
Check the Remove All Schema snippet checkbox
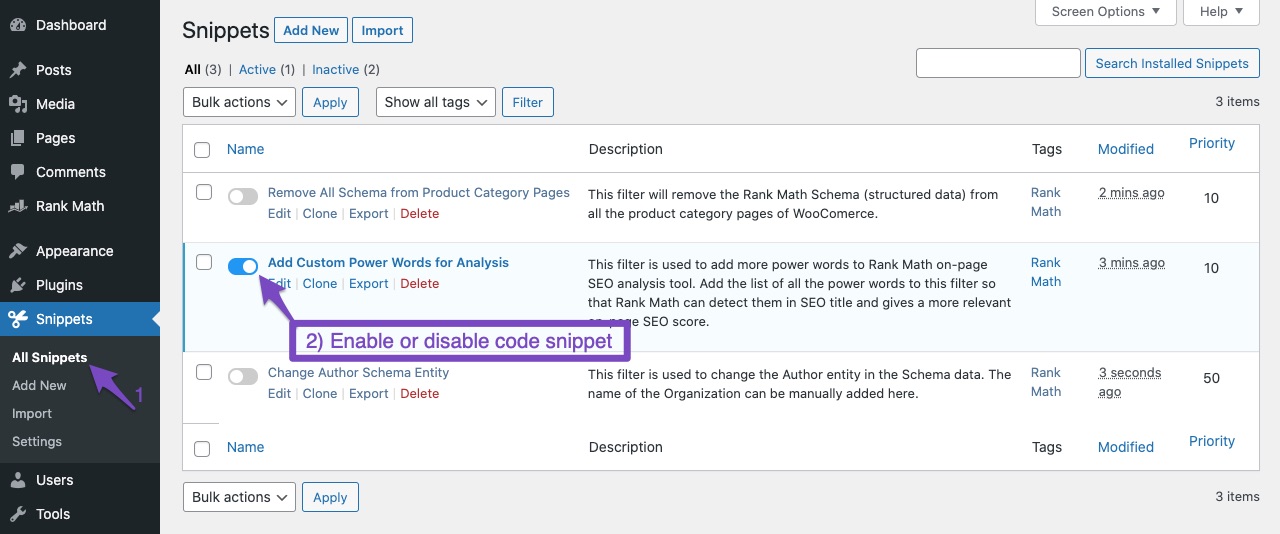pyautogui.click(x=204, y=192)
